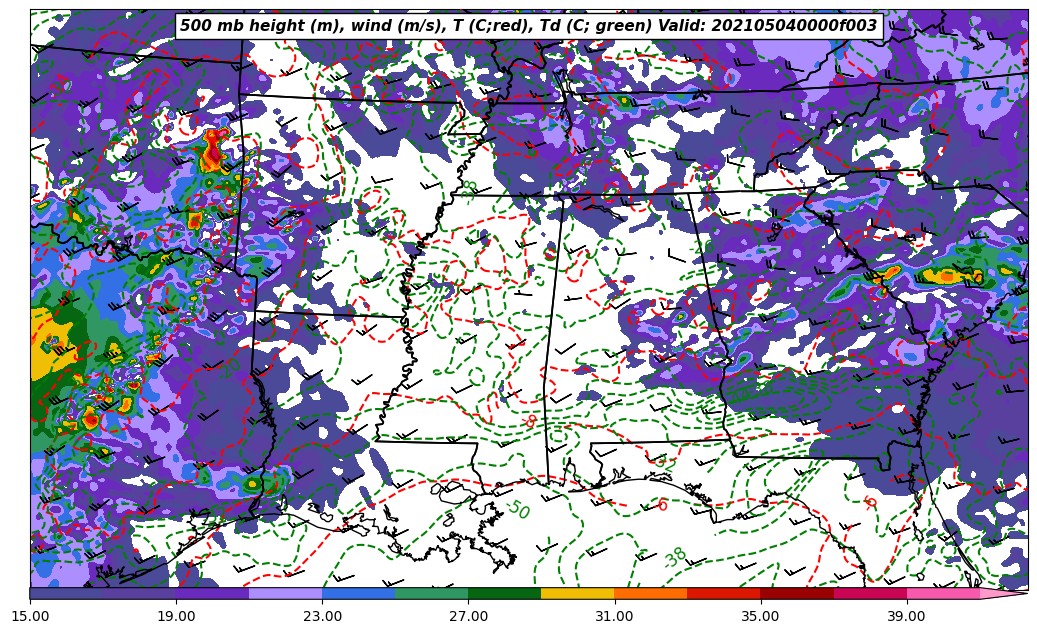Click the 15.00 colorbar tick label
This screenshot has height=633, width=1037.
pyautogui.click(x=30, y=616)
